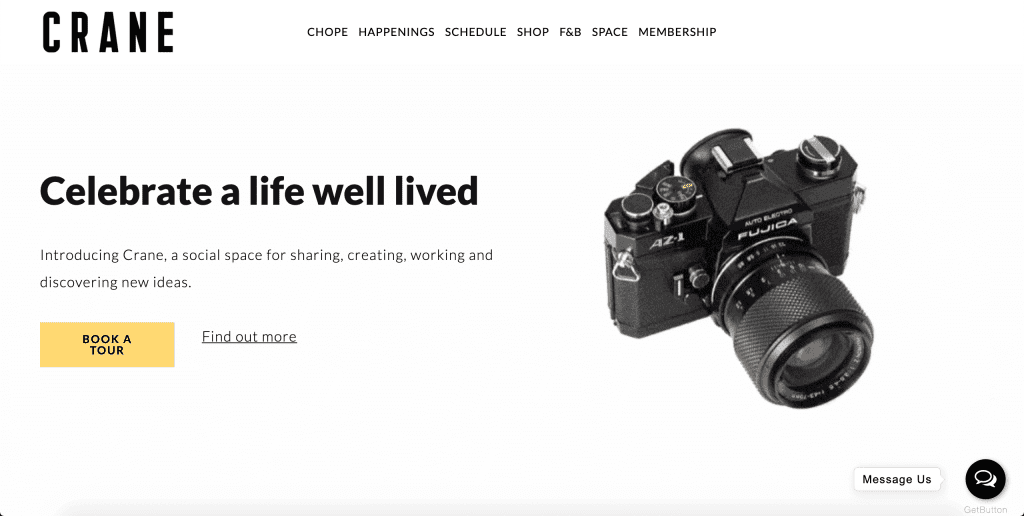Click the Message Us label

pyautogui.click(x=897, y=479)
